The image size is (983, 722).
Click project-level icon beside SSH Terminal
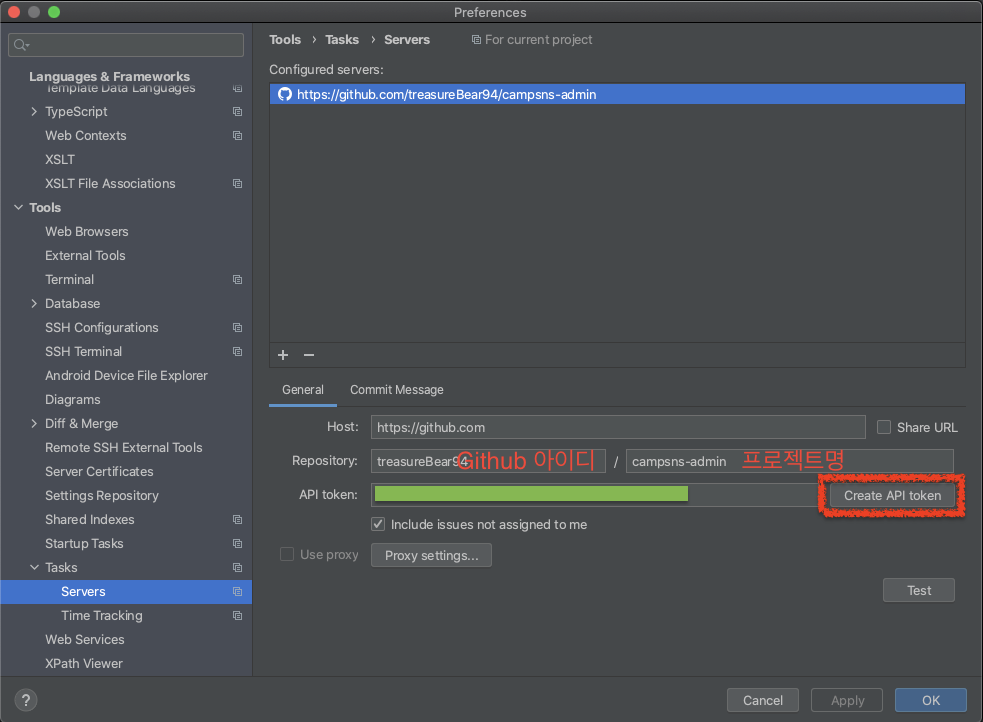click(238, 352)
